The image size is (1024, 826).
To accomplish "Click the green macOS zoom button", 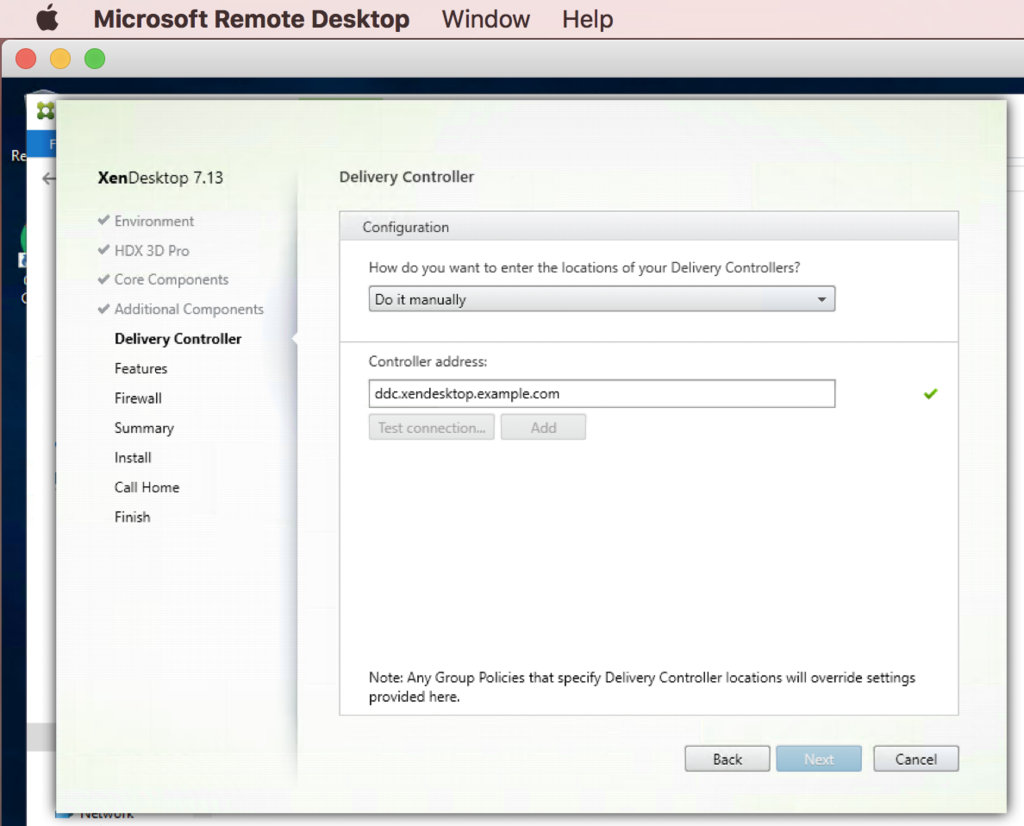I will (95, 59).
